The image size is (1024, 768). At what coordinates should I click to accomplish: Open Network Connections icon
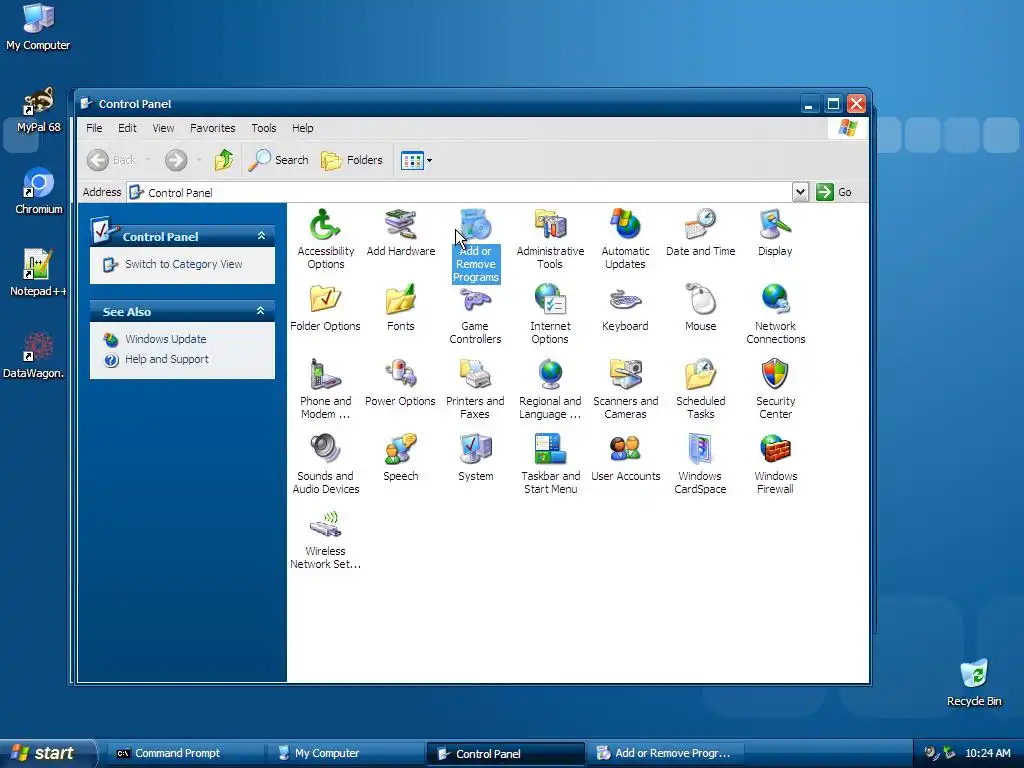[775, 313]
